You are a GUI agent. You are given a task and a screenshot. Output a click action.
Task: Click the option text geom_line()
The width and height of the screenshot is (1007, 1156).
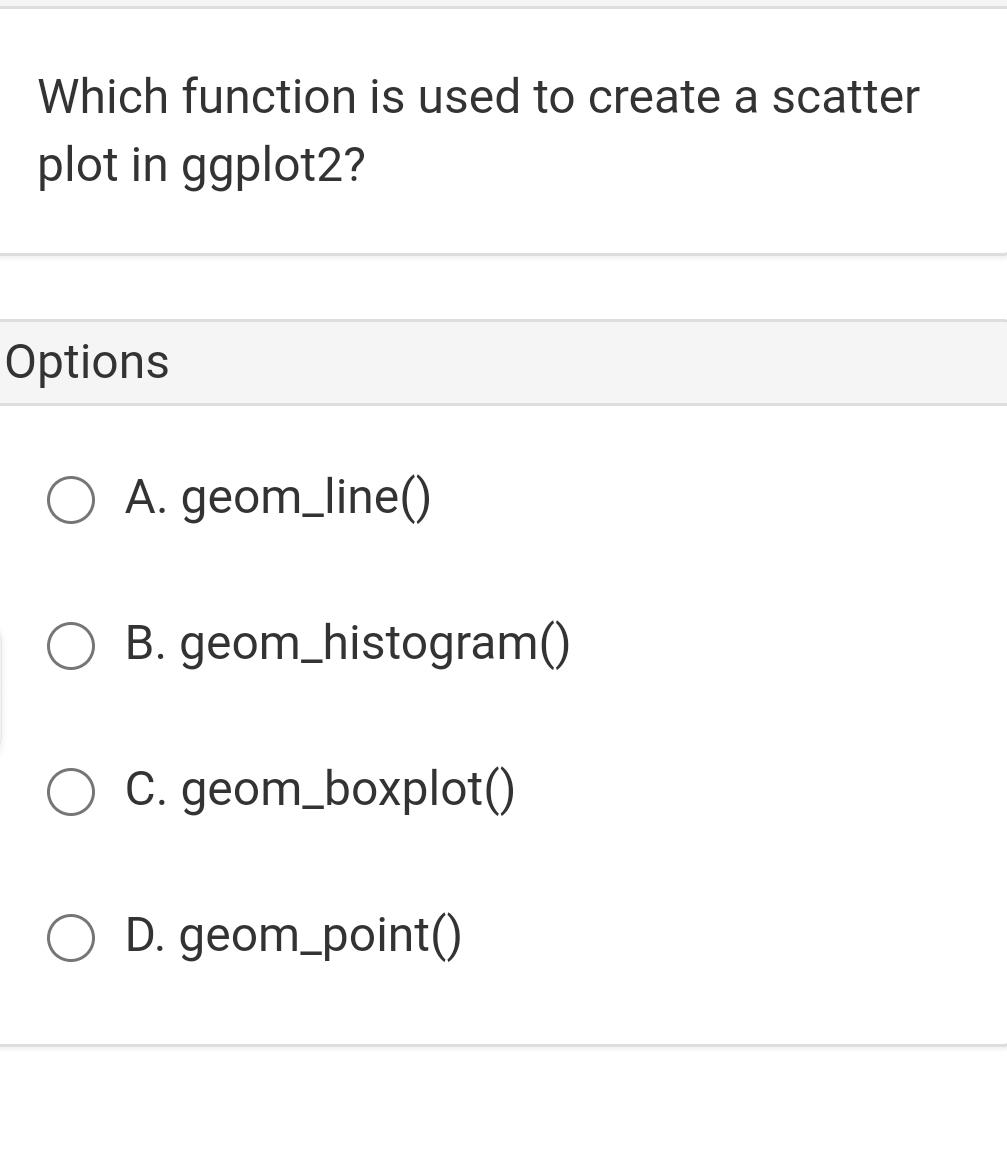pos(305,499)
